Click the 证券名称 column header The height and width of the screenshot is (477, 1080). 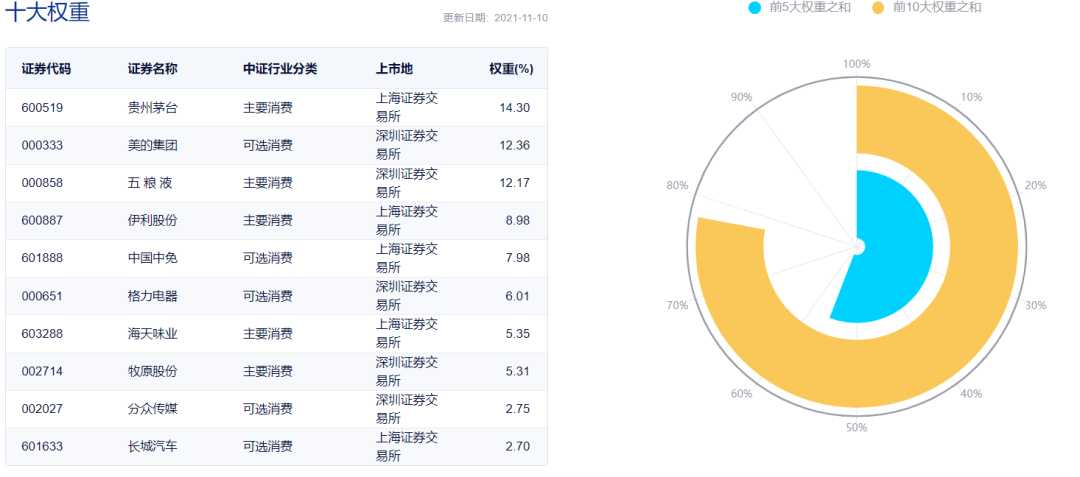coord(153,69)
